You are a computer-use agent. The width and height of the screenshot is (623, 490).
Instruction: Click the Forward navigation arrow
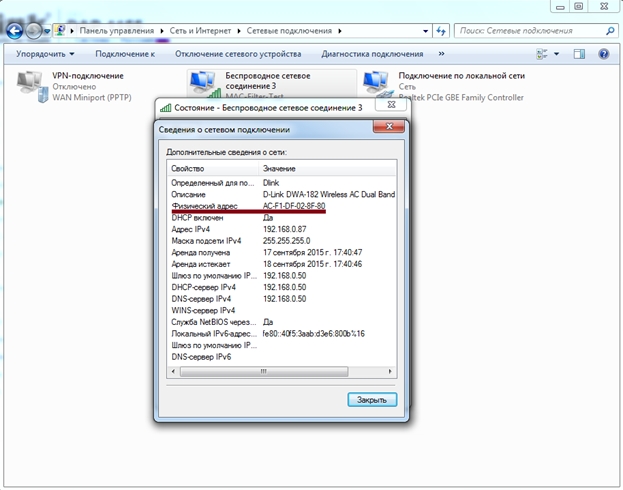coord(35,32)
